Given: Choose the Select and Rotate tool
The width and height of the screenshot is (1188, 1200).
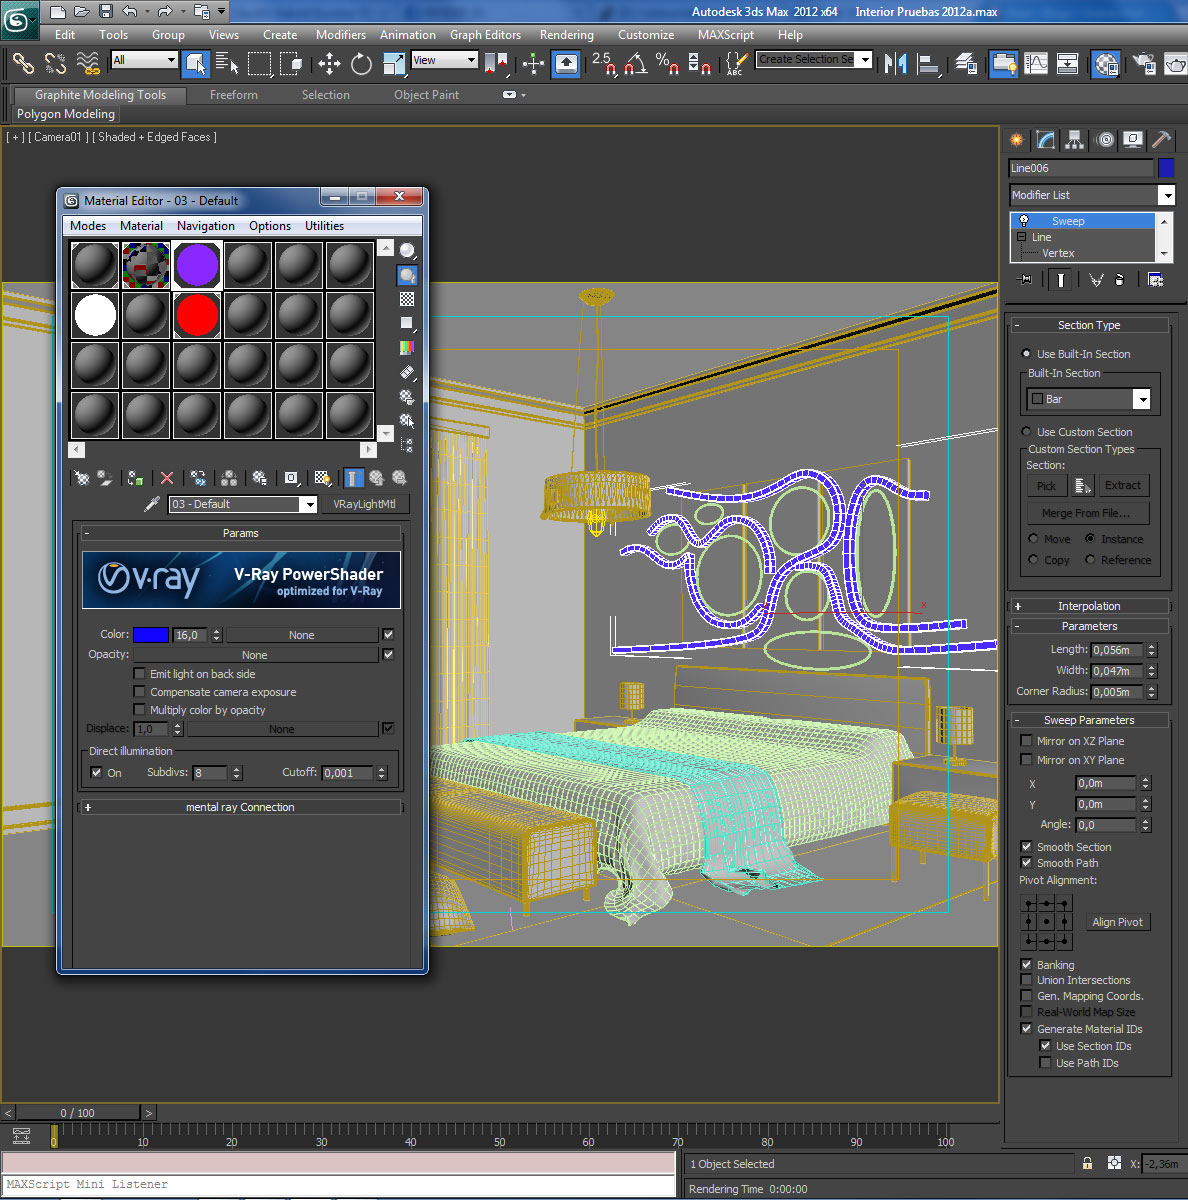Looking at the screenshot, I should 361,64.
